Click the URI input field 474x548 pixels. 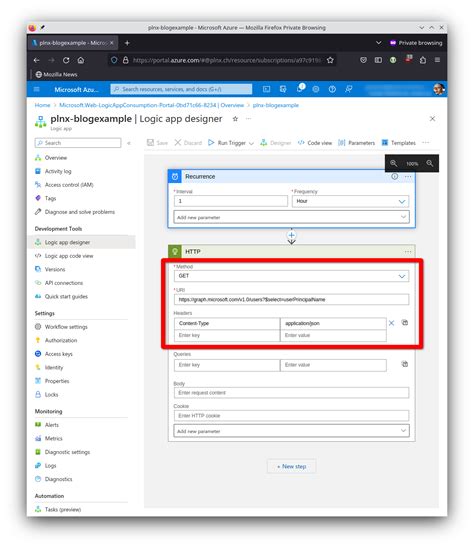pos(291,300)
